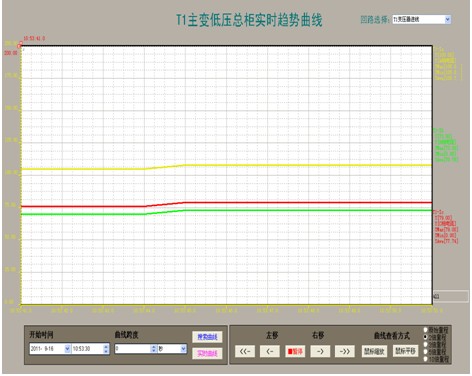This screenshot has width=472, height=376.
Task: Click the curve span number input field
Action: point(133,349)
